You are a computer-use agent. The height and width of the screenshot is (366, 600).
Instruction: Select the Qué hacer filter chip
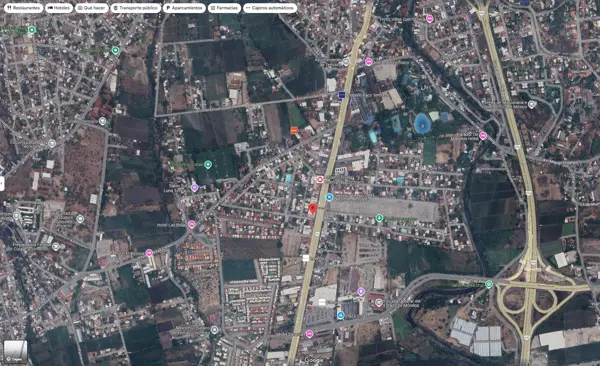[92, 8]
